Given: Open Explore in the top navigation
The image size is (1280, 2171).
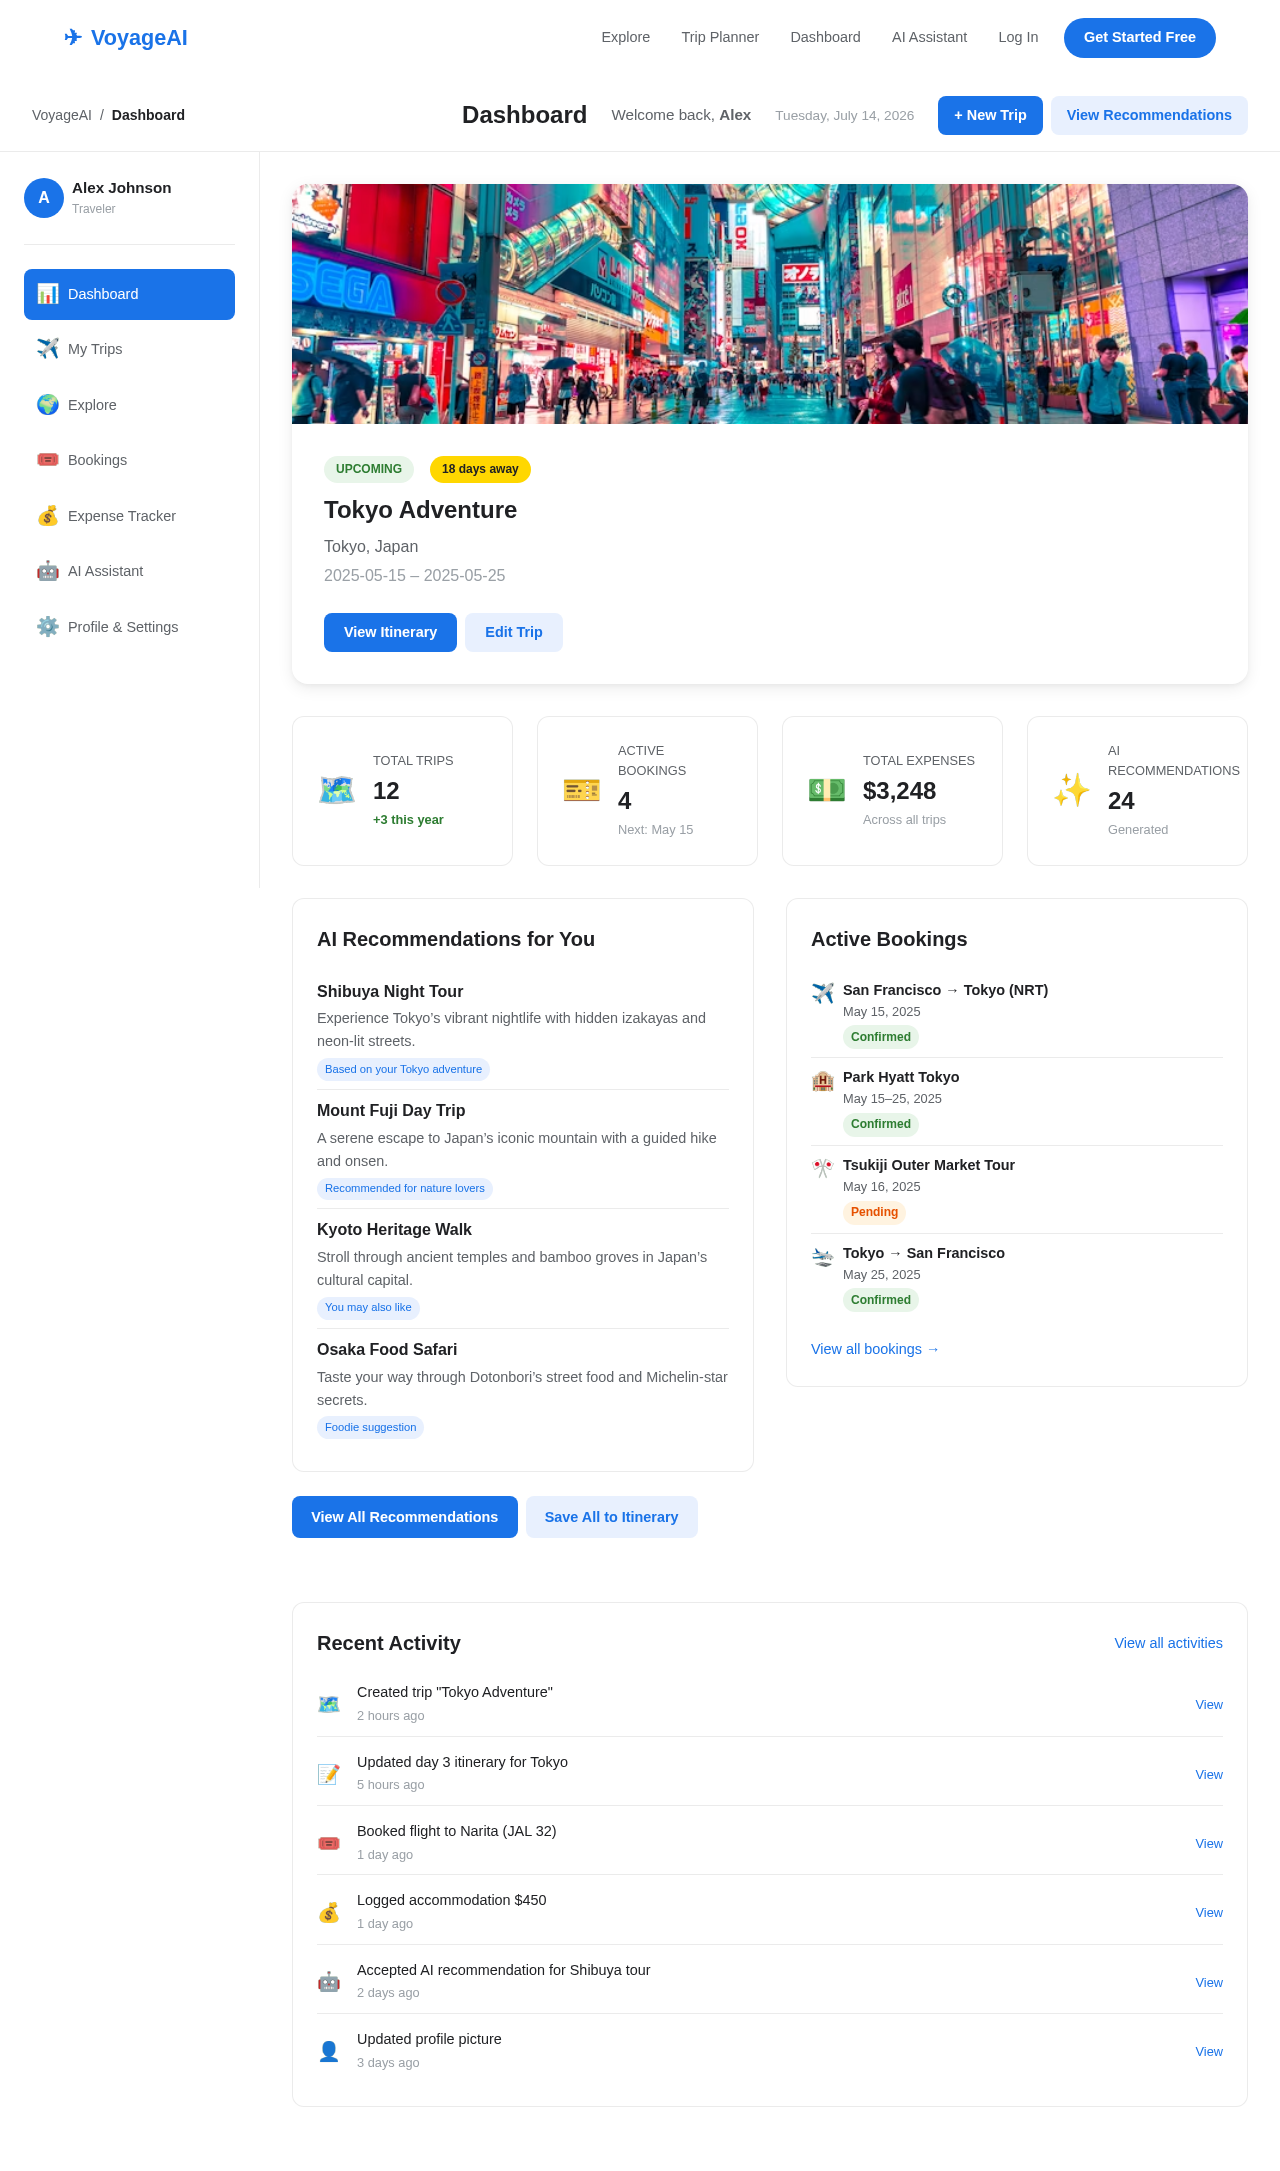Looking at the screenshot, I should point(626,37).
